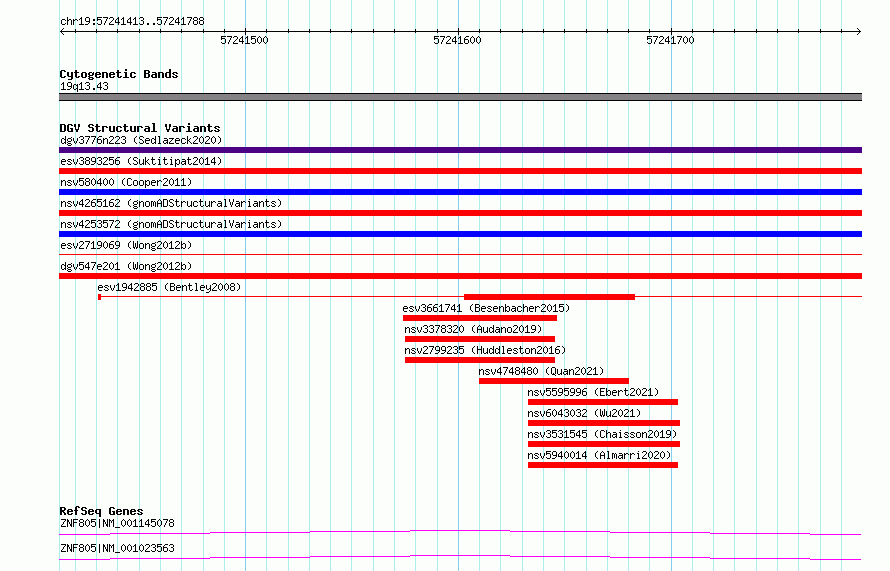Click blue bar under nsv580400 label
890x571 pixels.
[460, 192]
